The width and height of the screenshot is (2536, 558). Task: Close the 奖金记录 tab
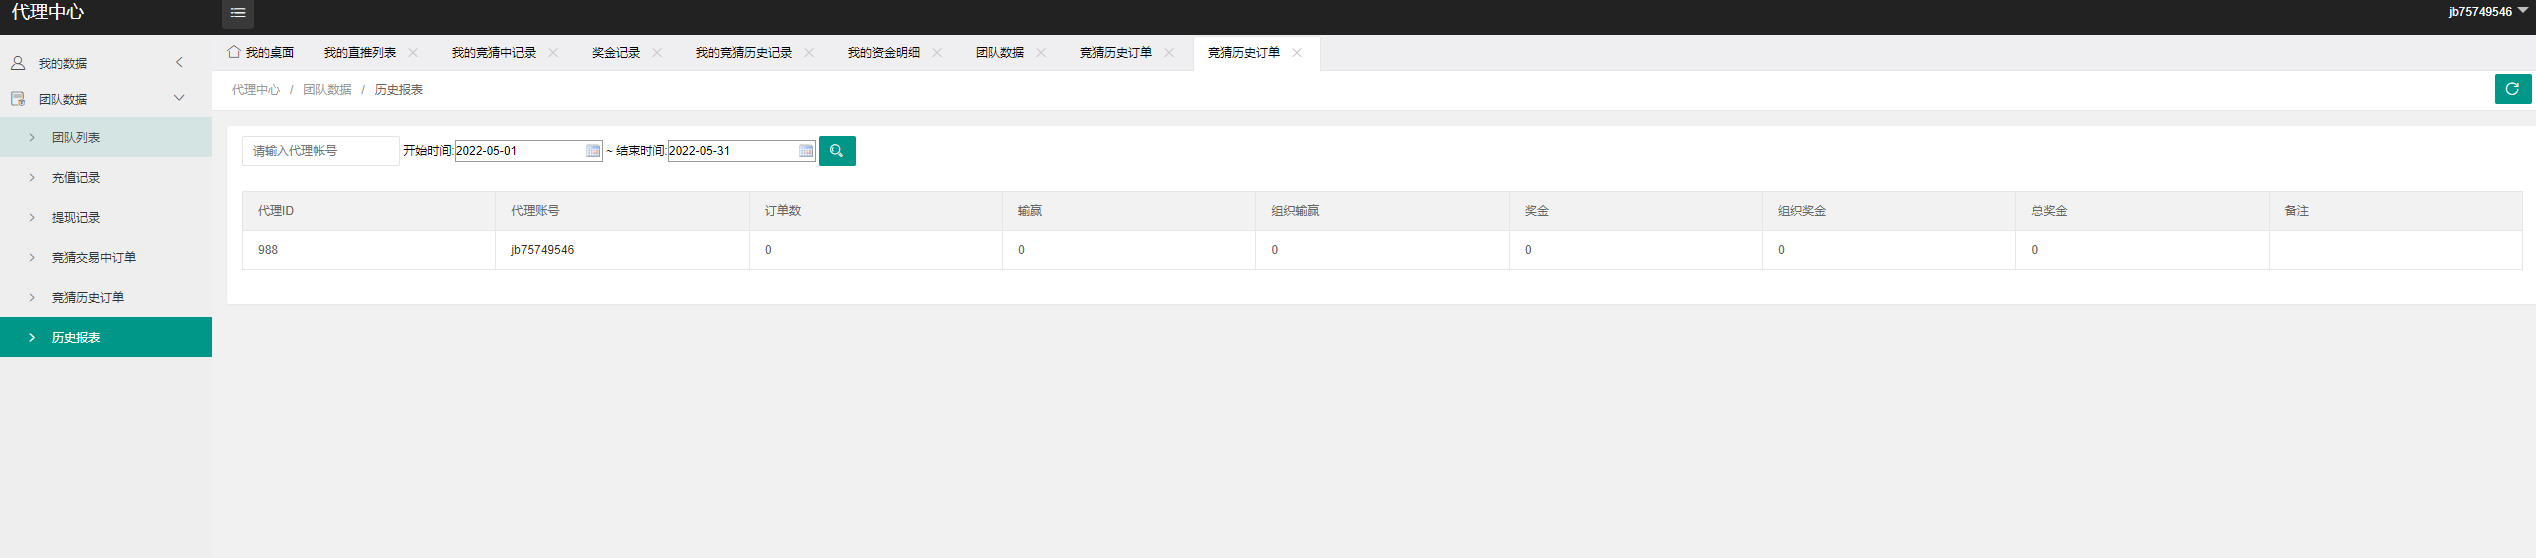click(x=657, y=53)
